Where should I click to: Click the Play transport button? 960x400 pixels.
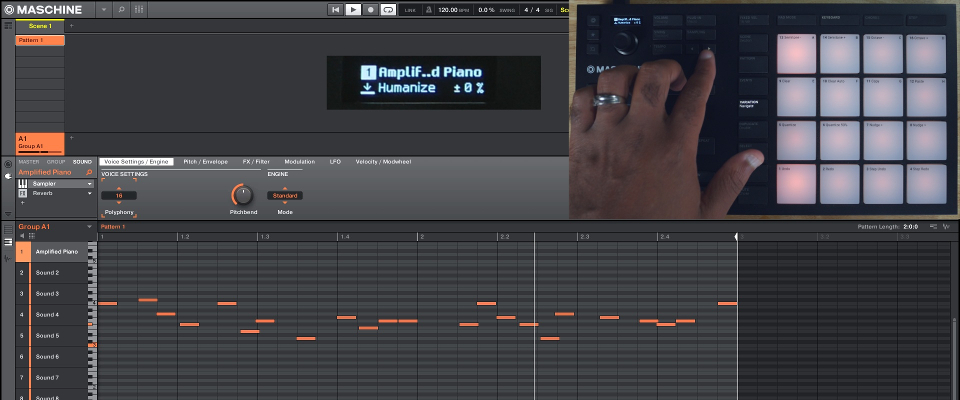[x=353, y=10]
